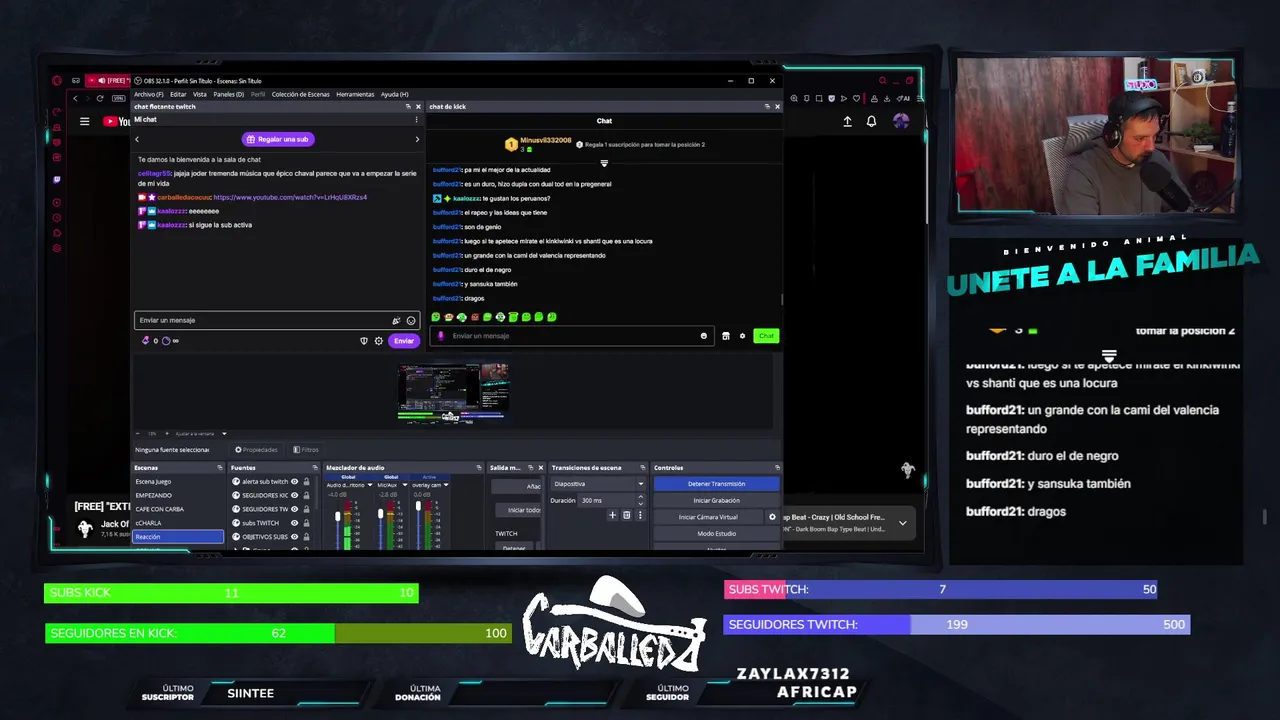Viewport: 1280px width, 720px height.
Task: Open the Kick chat settings gear
Action: [x=742, y=336]
